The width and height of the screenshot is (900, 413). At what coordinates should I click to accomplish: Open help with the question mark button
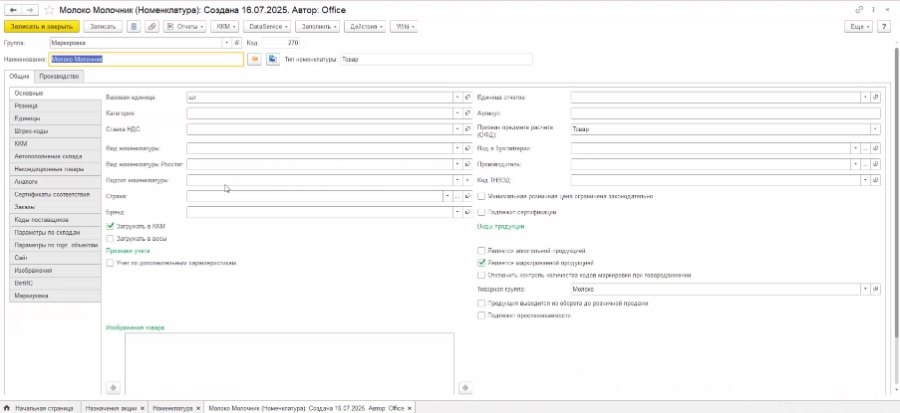(x=885, y=26)
